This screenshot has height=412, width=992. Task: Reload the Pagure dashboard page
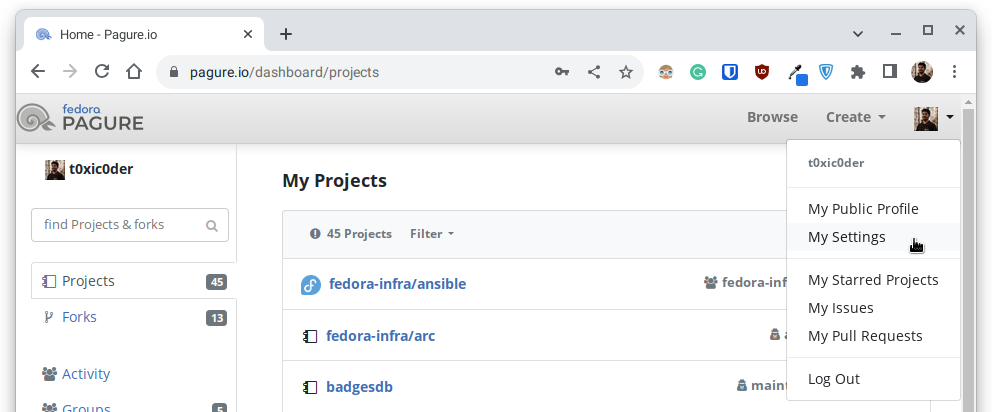[x=102, y=72]
